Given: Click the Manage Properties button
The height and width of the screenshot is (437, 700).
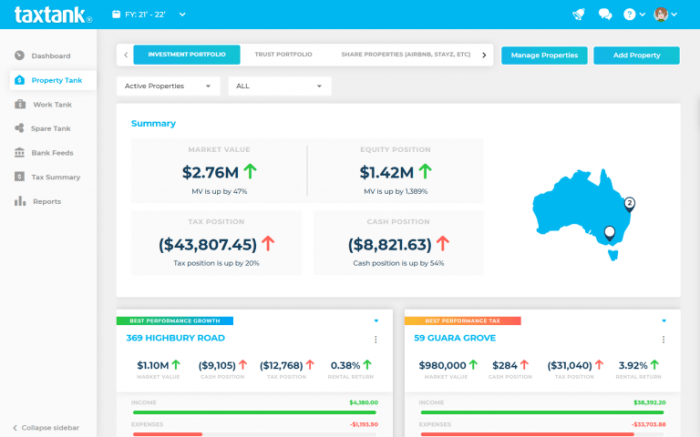Looking at the screenshot, I should 544,55.
